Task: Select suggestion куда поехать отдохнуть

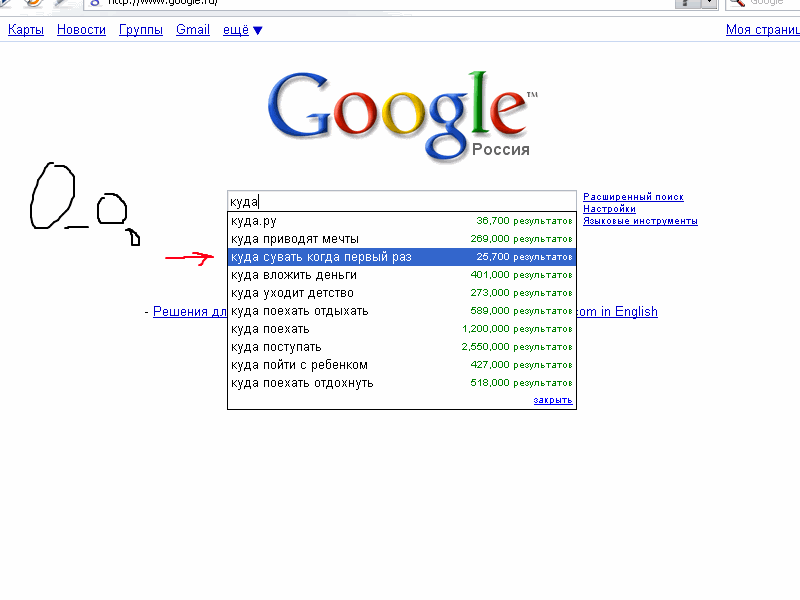Action: (402, 383)
